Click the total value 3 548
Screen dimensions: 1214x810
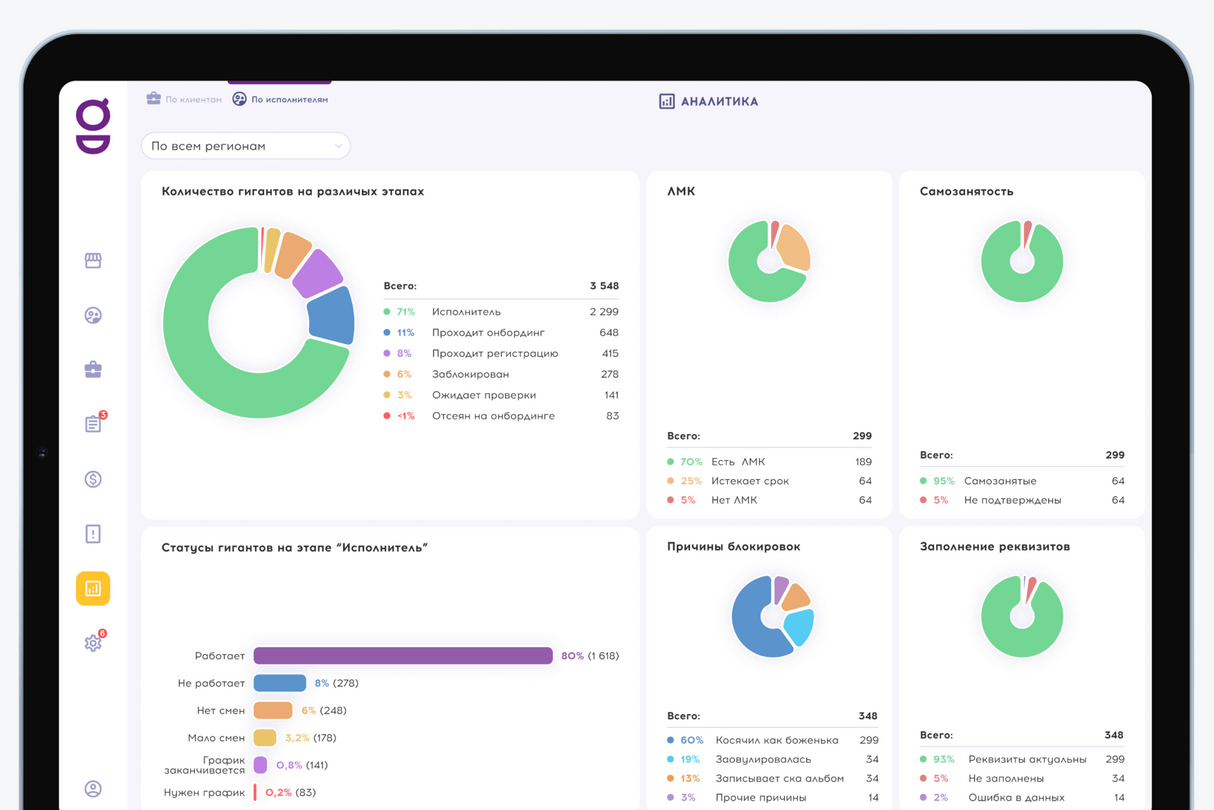604,286
